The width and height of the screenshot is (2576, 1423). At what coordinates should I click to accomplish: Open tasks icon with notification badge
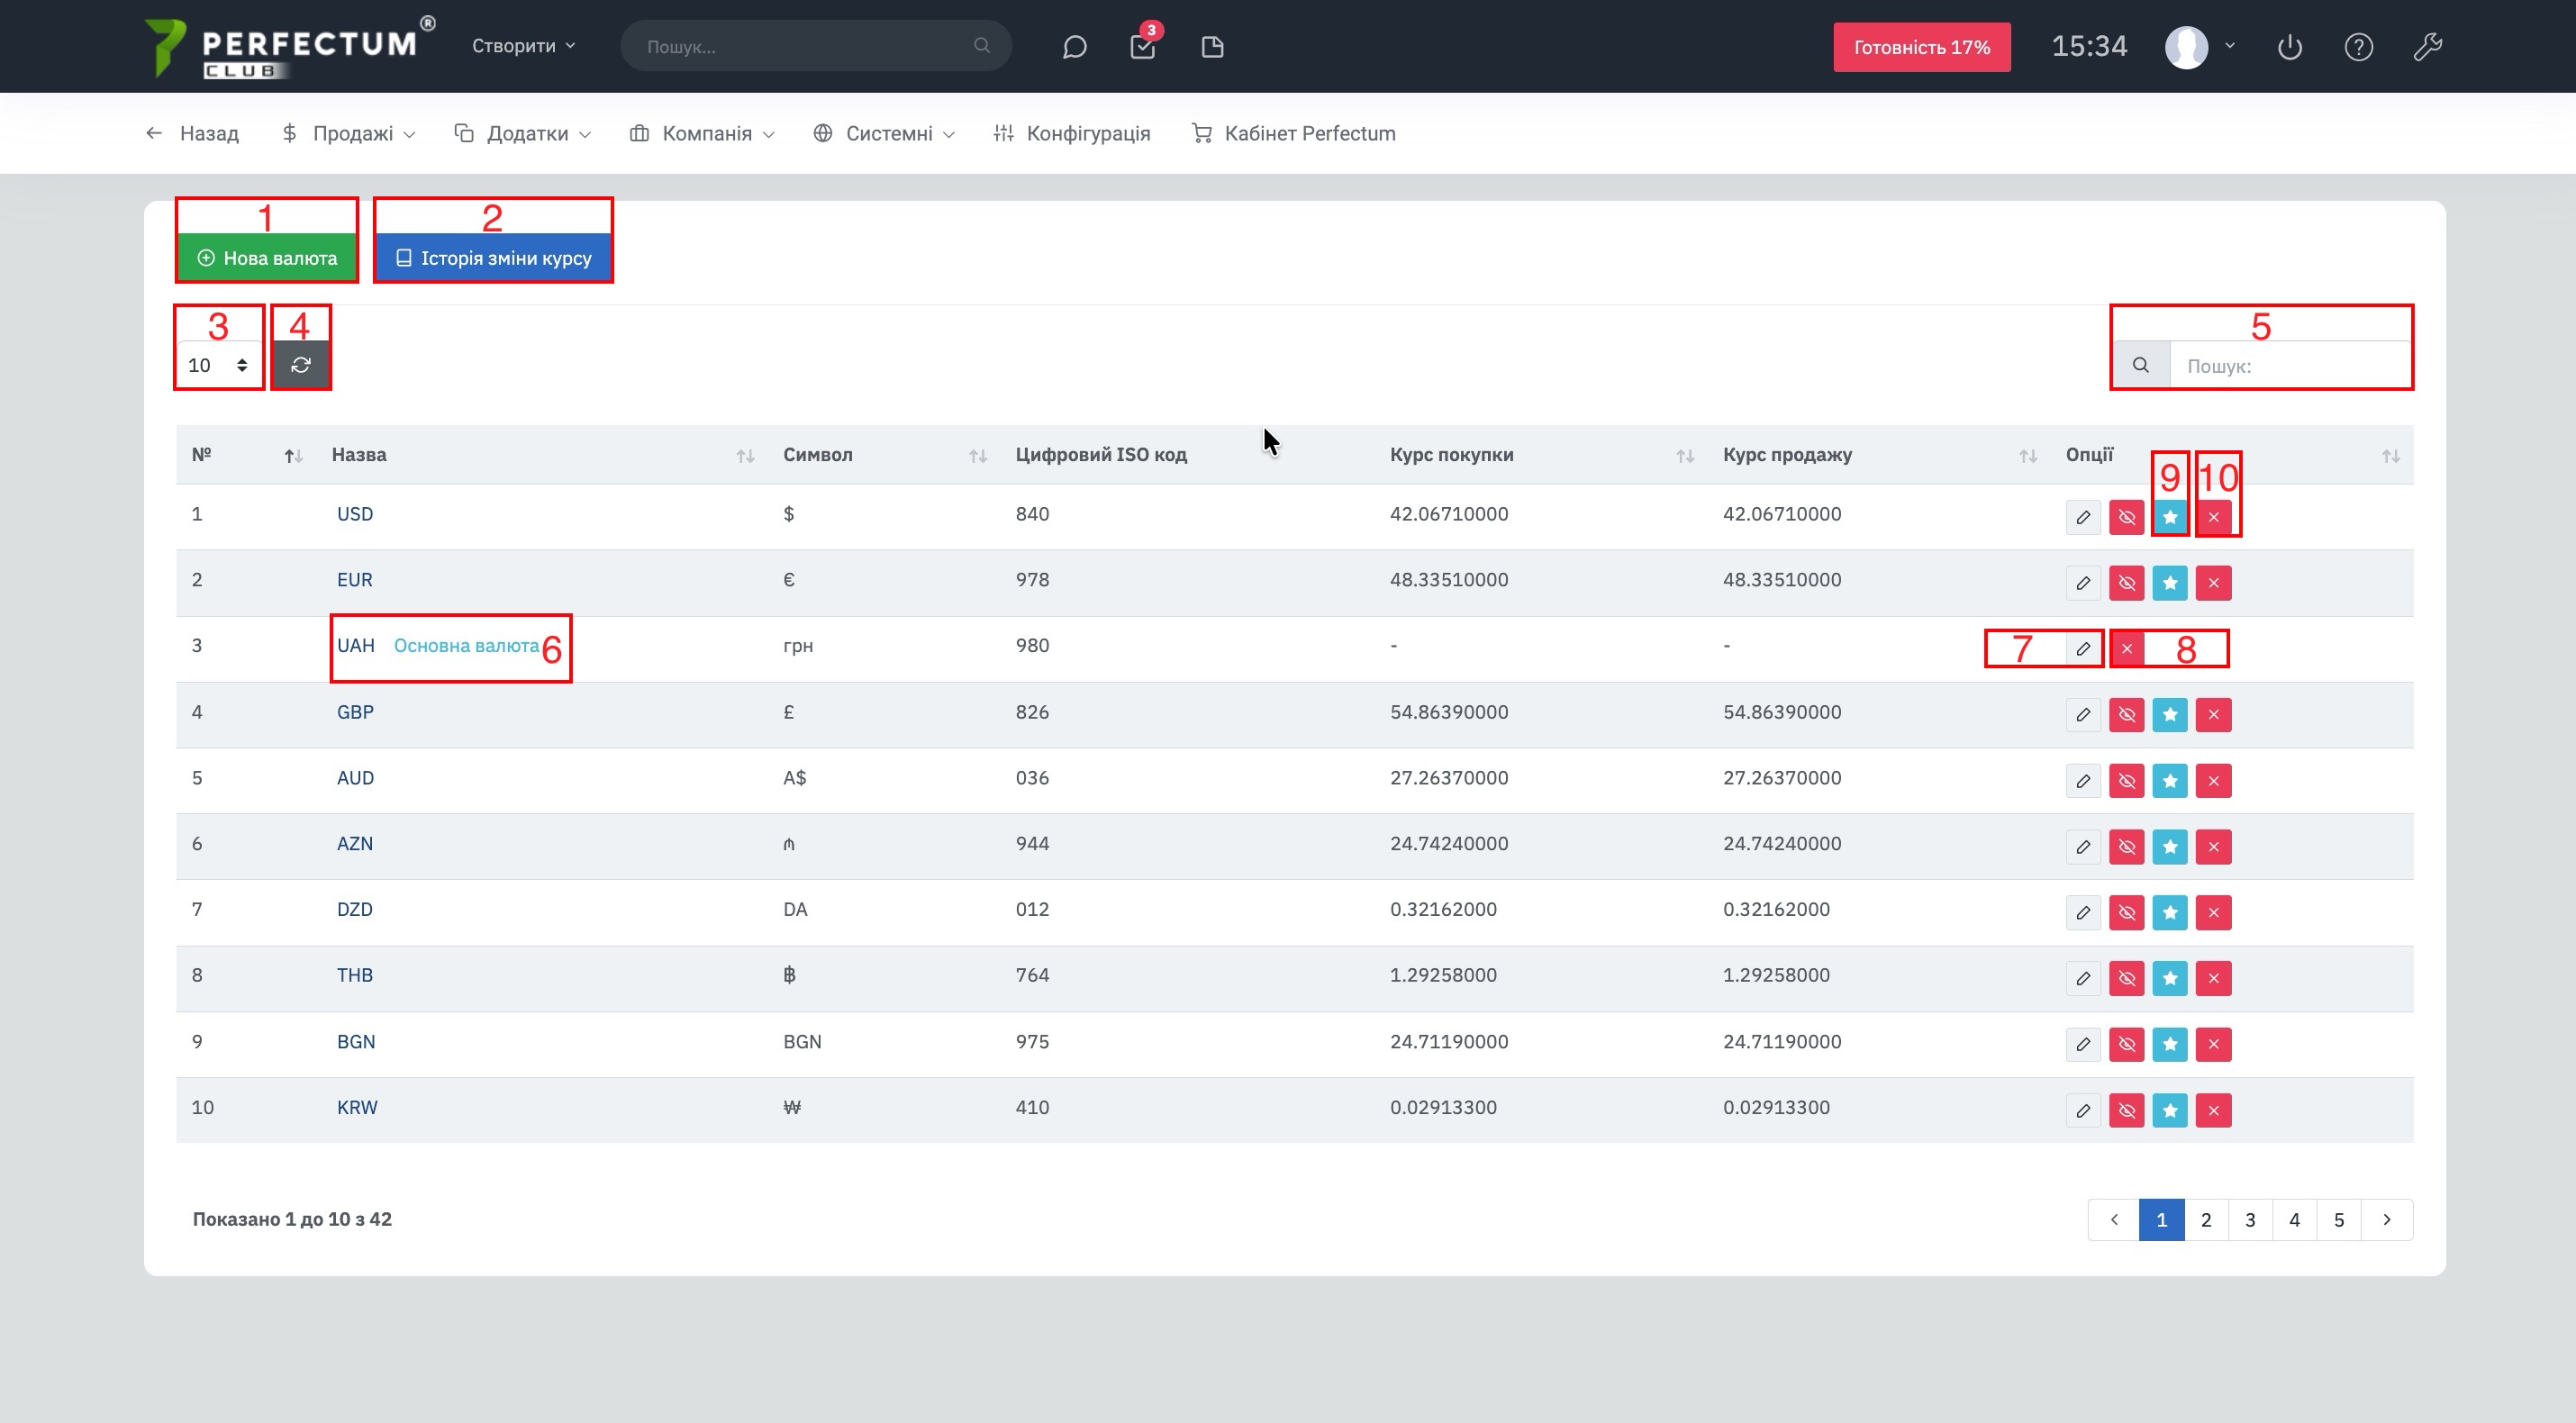1142,47
